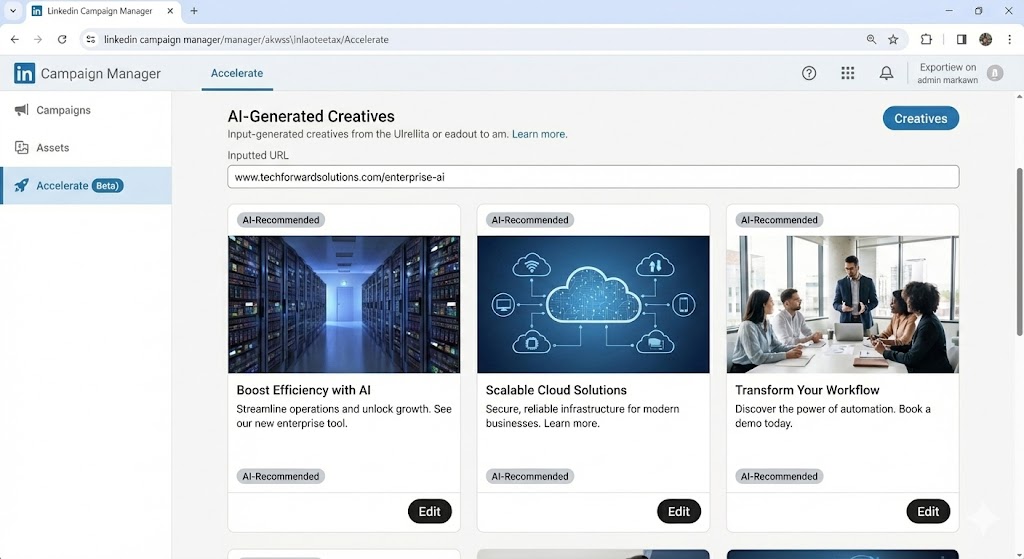This screenshot has height=559, width=1024.
Task: Select the office meeting thumbnail image
Action: pyautogui.click(x=842, y=304)
